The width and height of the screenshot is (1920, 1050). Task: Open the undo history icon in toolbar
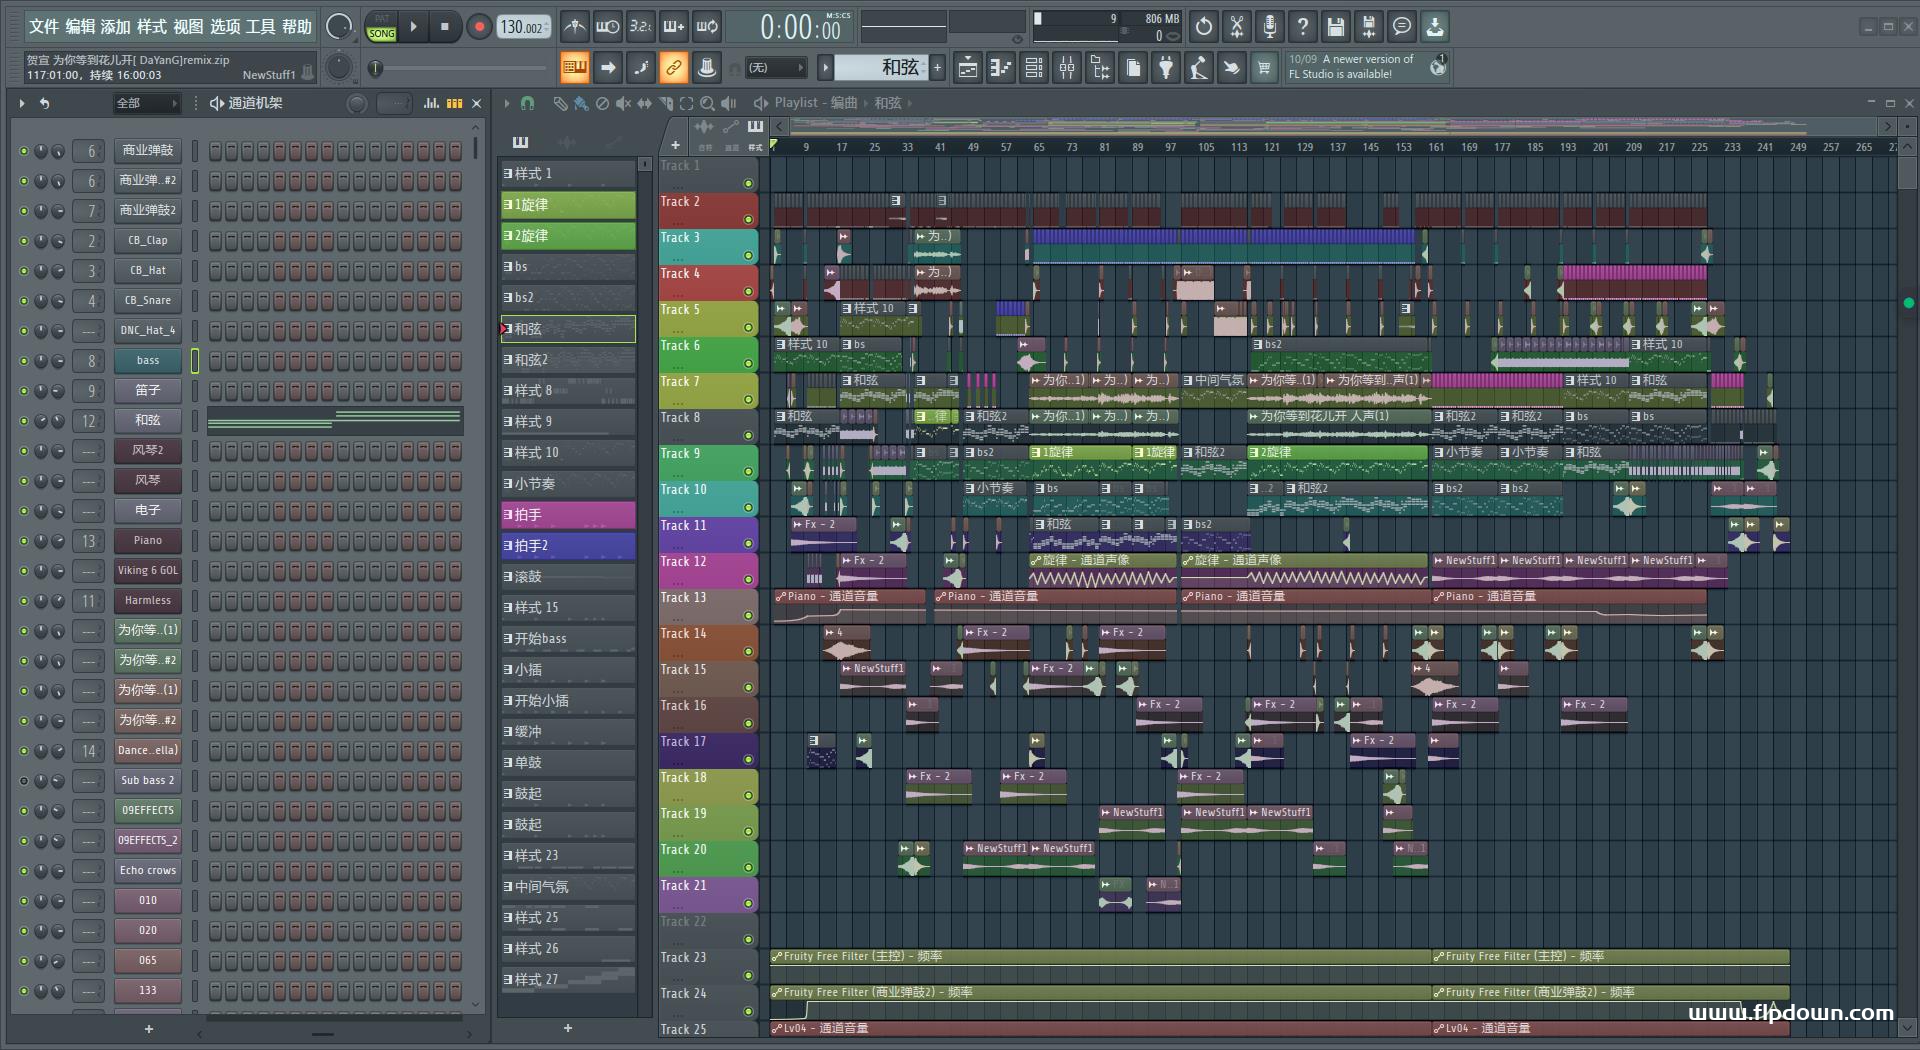1204,27
